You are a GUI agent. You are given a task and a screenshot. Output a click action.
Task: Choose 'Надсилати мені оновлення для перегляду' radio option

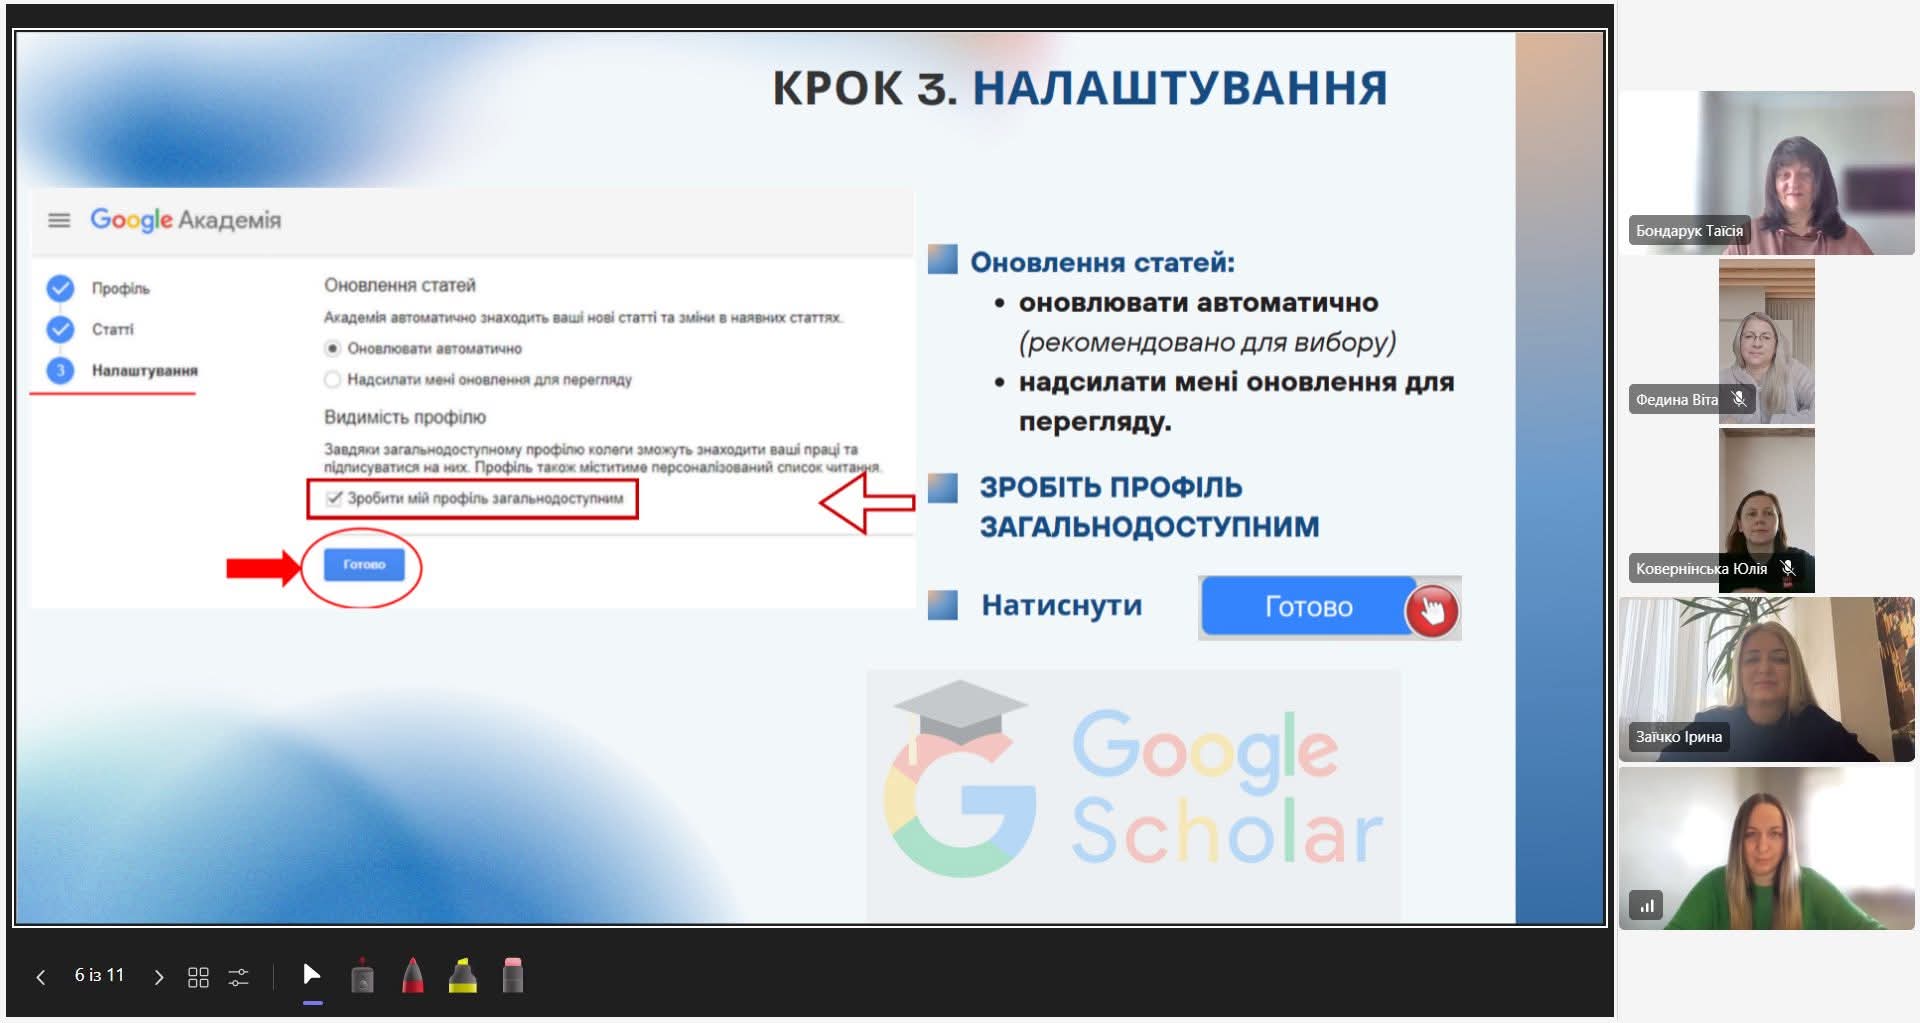(333, 380)
